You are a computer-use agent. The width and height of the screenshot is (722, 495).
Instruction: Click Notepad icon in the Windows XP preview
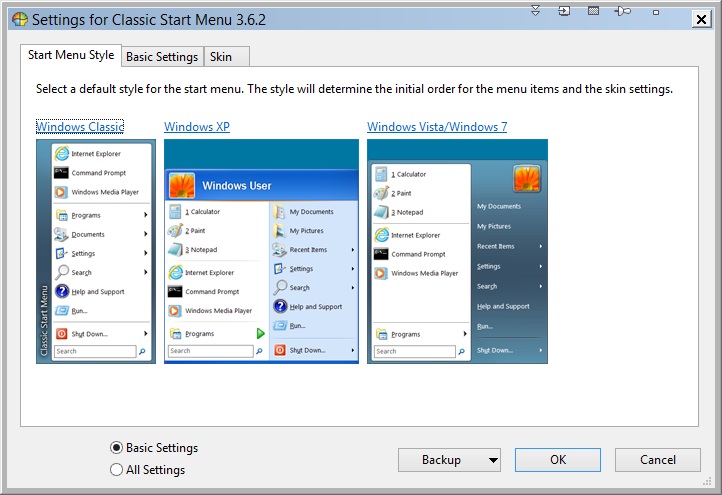coord(175,250)
